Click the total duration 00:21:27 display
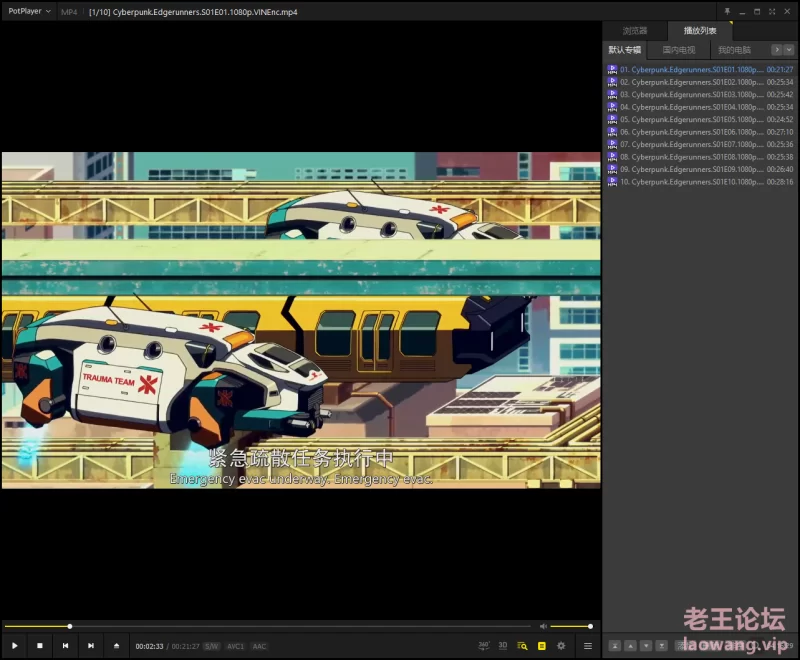The height and width of the screenshot is (660, 800). (185, 646)
